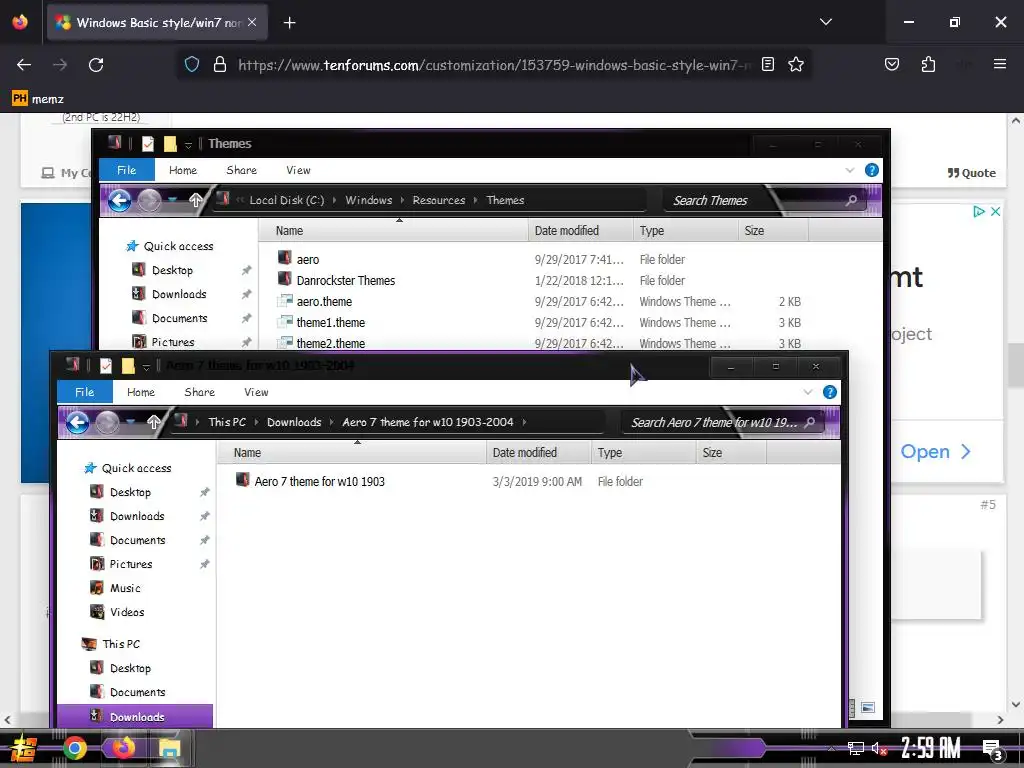Click the site padlock icon
Screen dimensions: 1024x768
point(220,65)
